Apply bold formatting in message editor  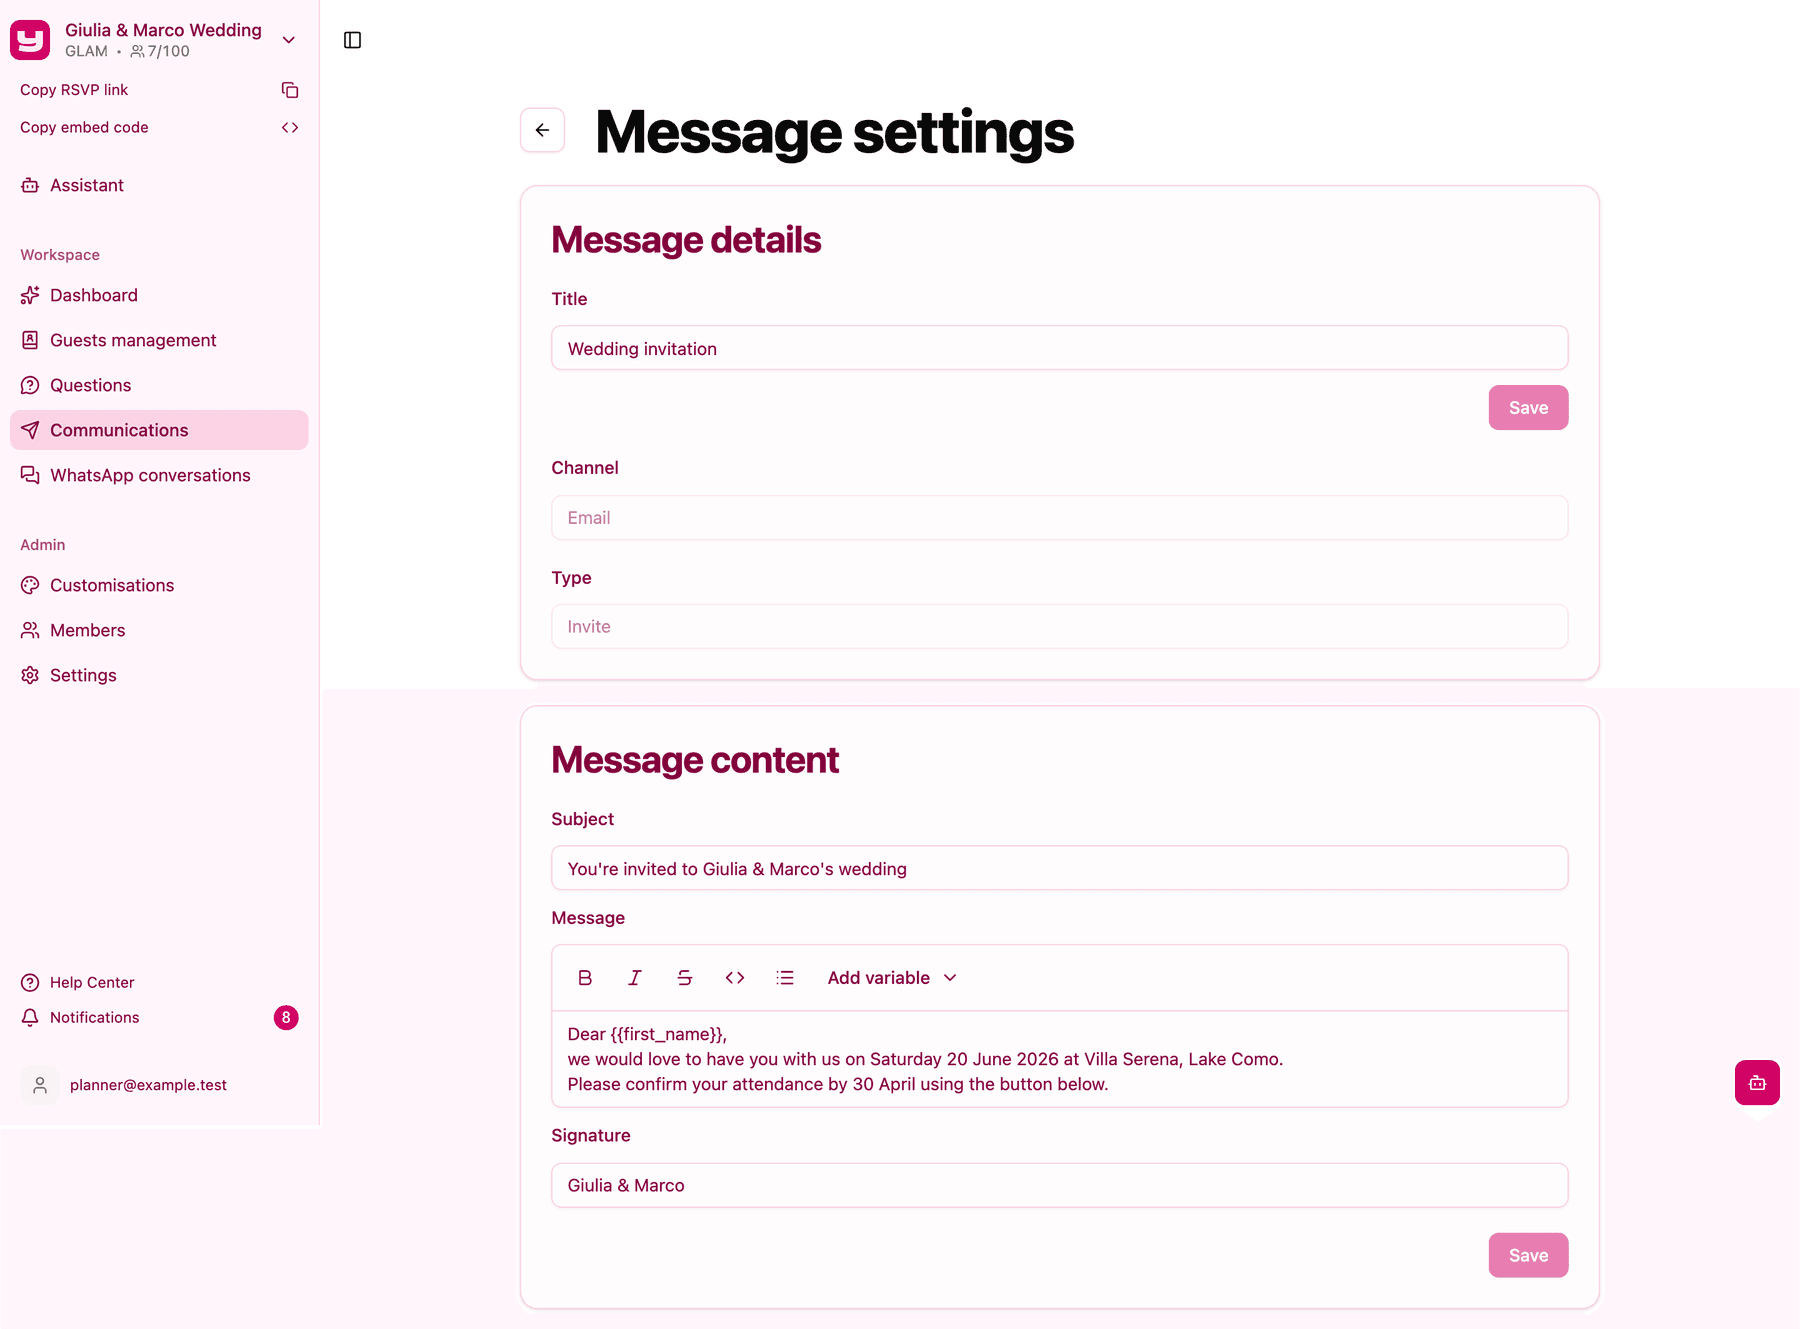coord(585,978)
